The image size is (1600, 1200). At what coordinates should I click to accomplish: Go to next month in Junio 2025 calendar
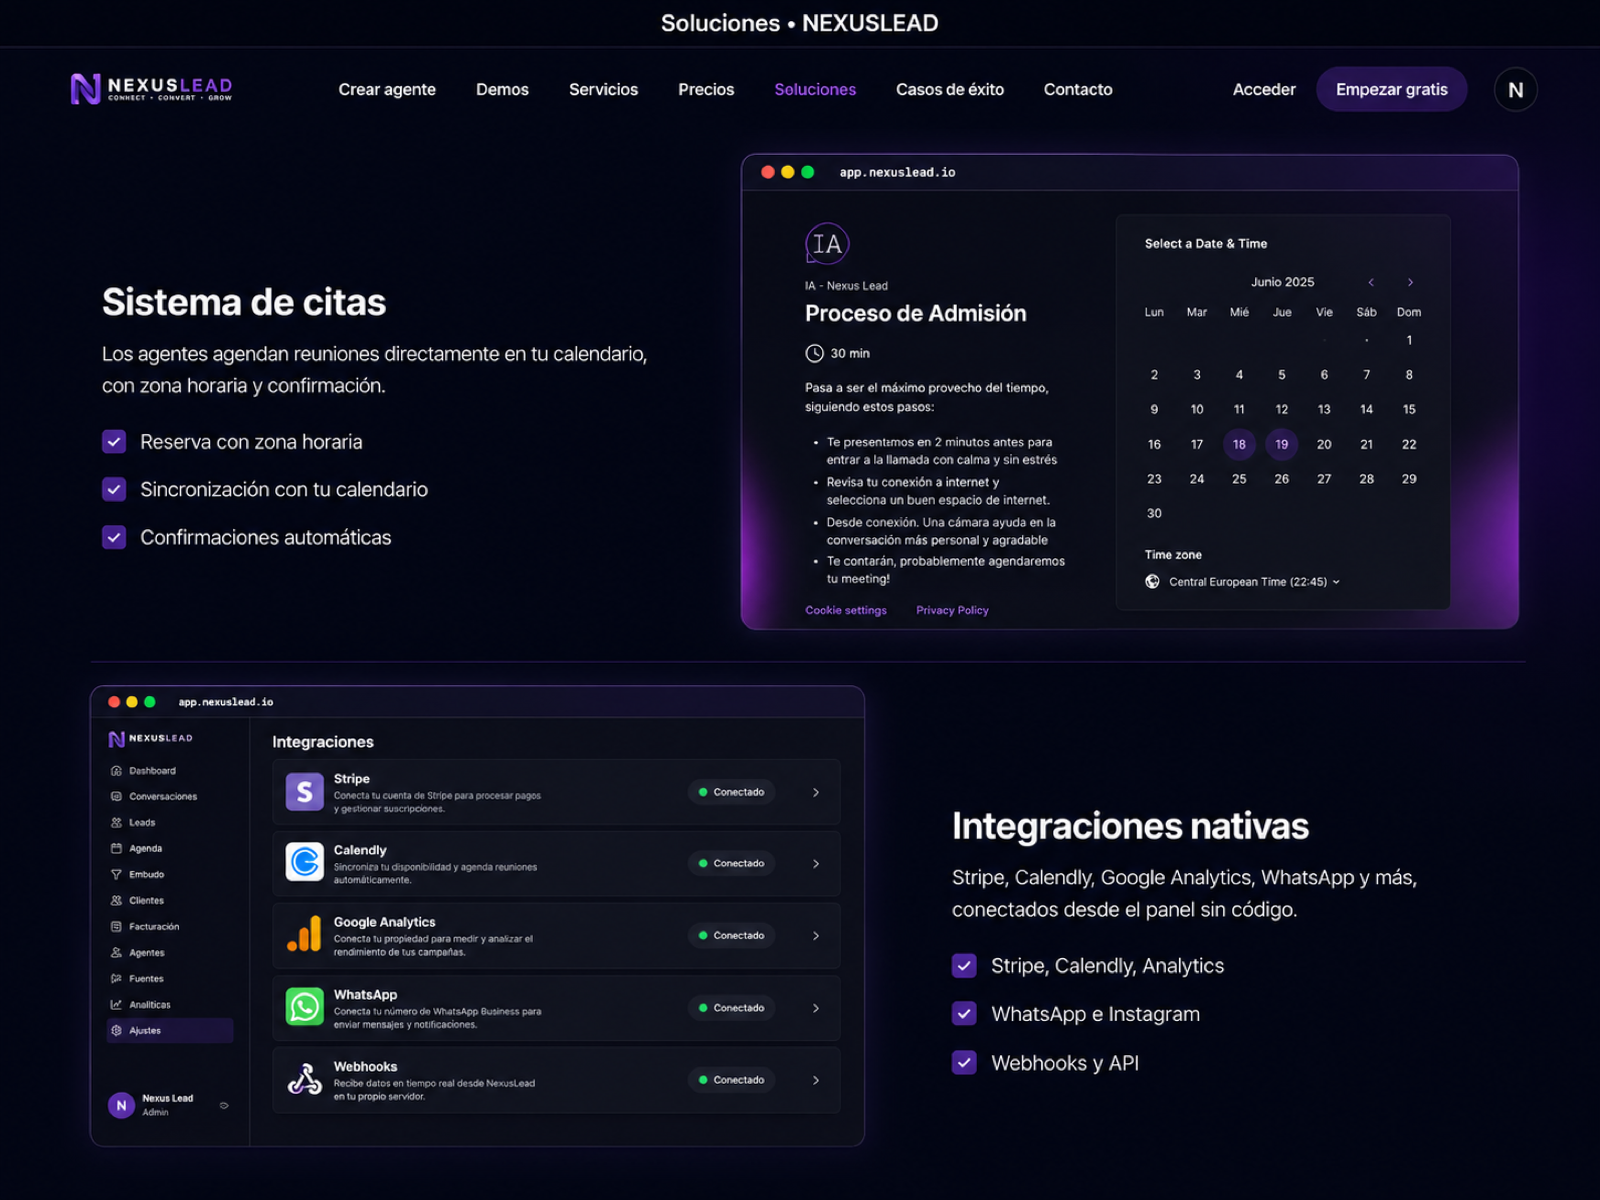tap(1410, 282)
